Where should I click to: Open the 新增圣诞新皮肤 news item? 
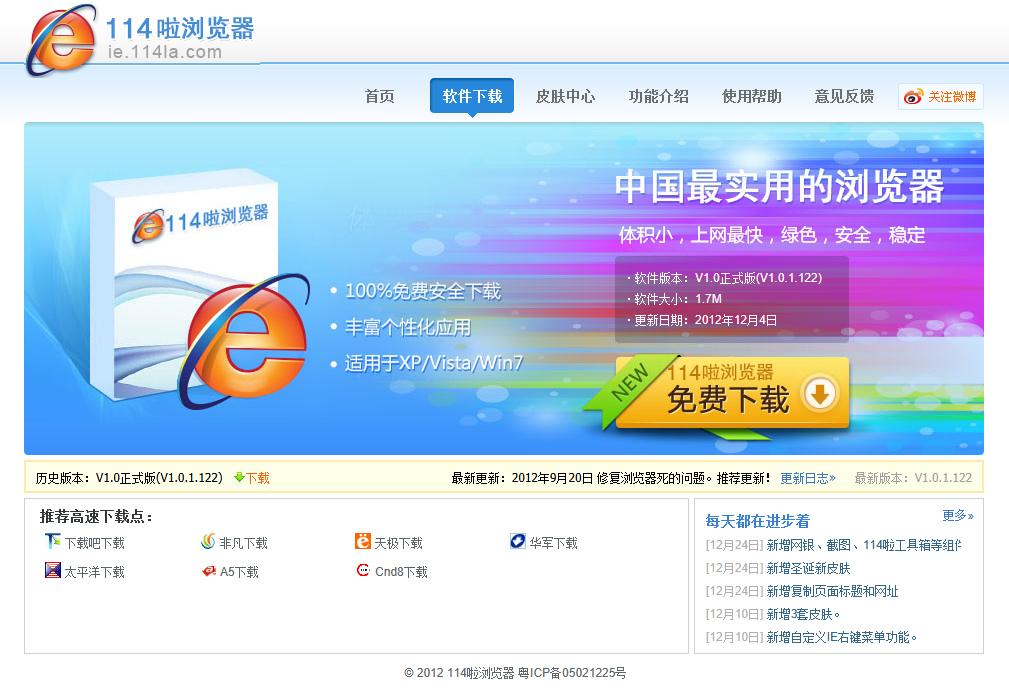pyautogui.click(x=808, y=568)
